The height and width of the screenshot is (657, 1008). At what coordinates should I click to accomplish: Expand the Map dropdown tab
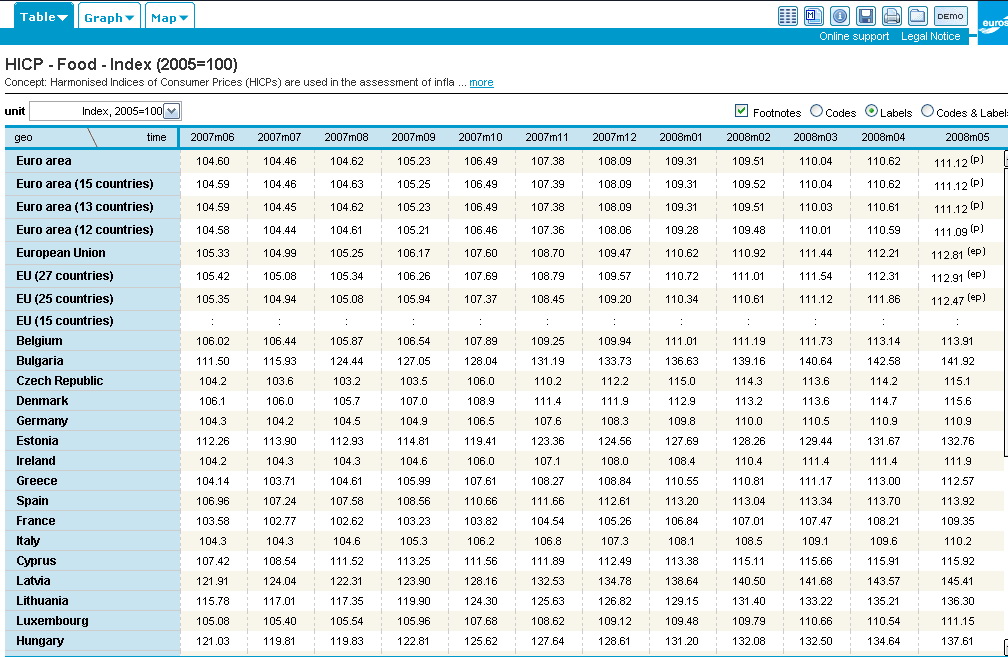pos(169,17)
